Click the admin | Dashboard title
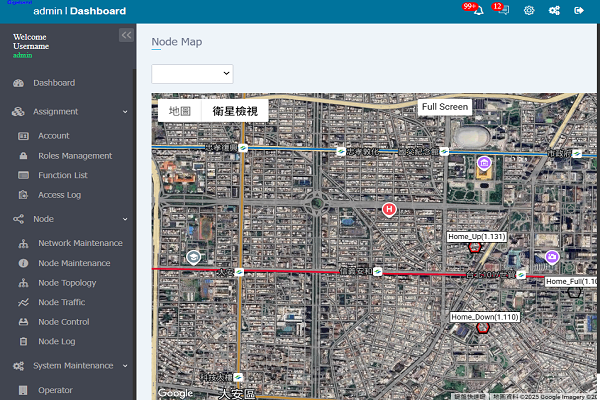Viewport: 600px width, 400px height. 80,11
